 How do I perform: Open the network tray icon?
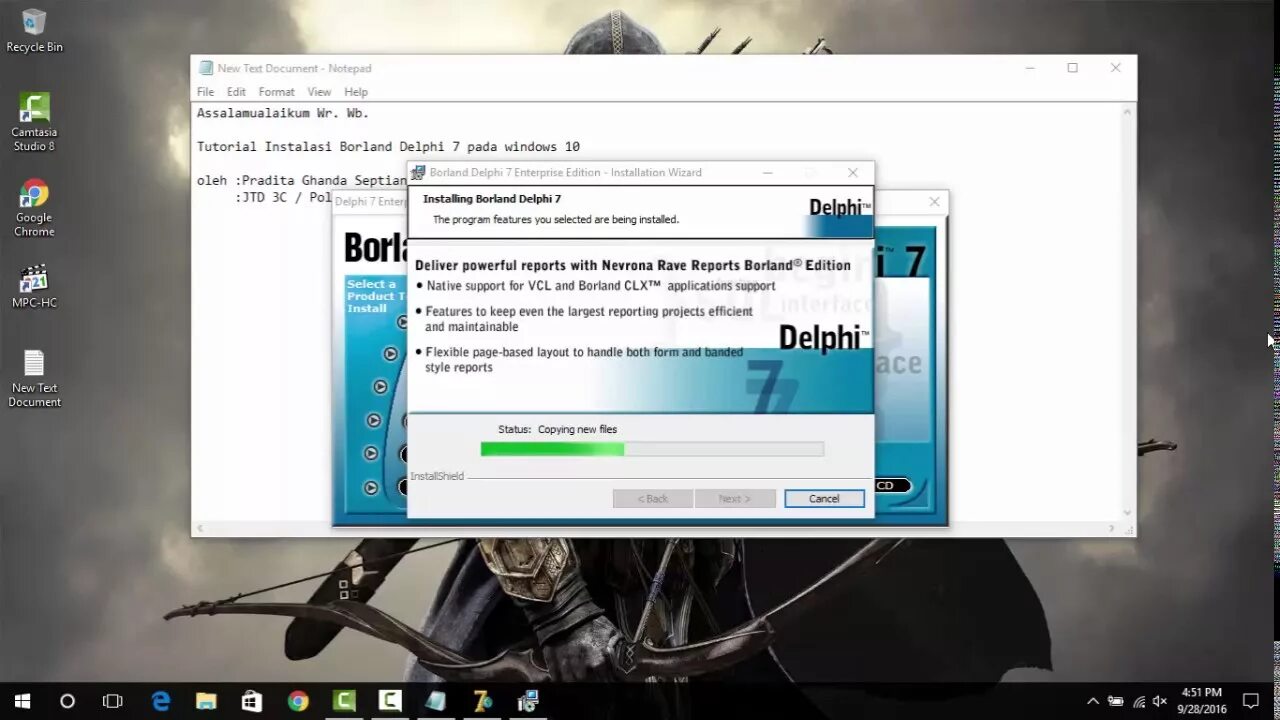1138,701
